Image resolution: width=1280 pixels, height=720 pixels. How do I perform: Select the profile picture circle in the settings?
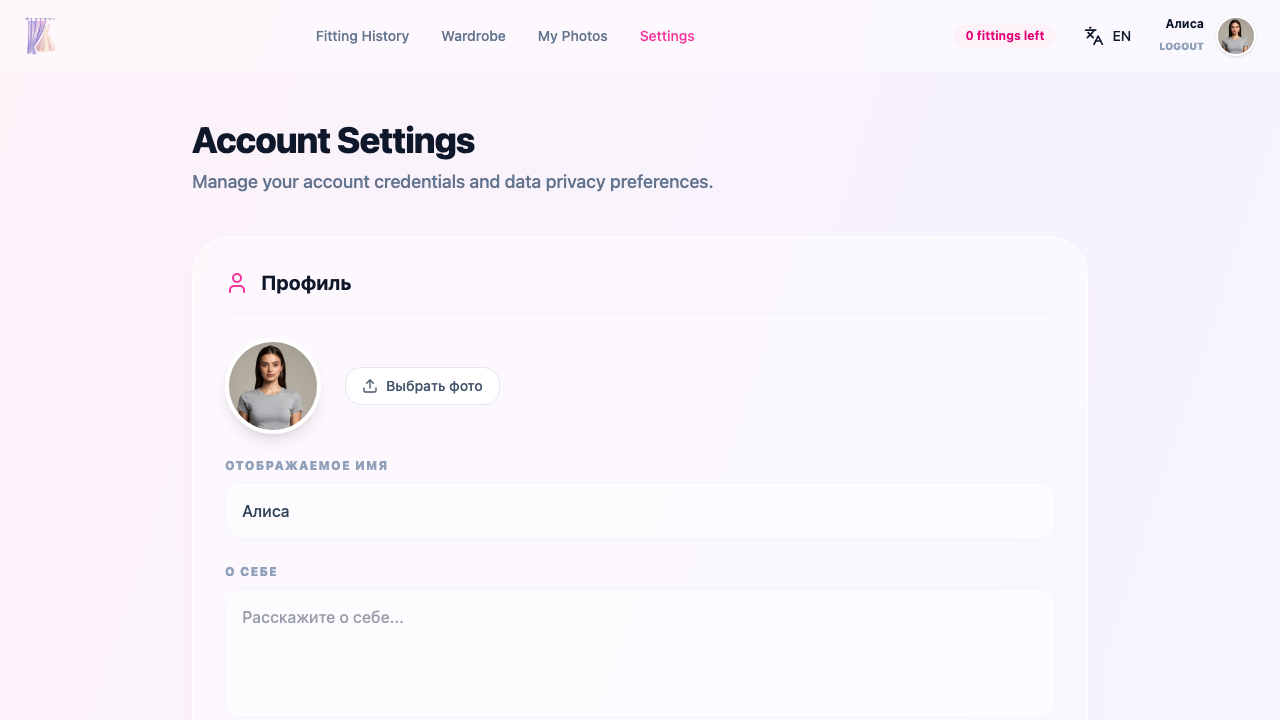pos(272,386)
